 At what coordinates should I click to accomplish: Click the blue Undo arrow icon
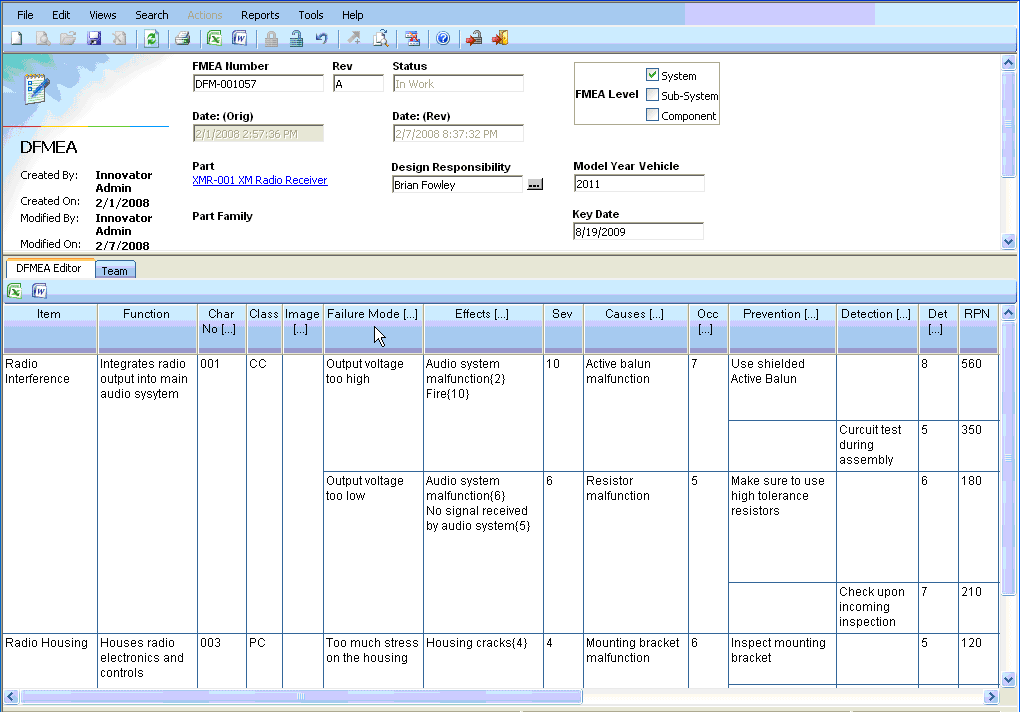tap(322, 38)
